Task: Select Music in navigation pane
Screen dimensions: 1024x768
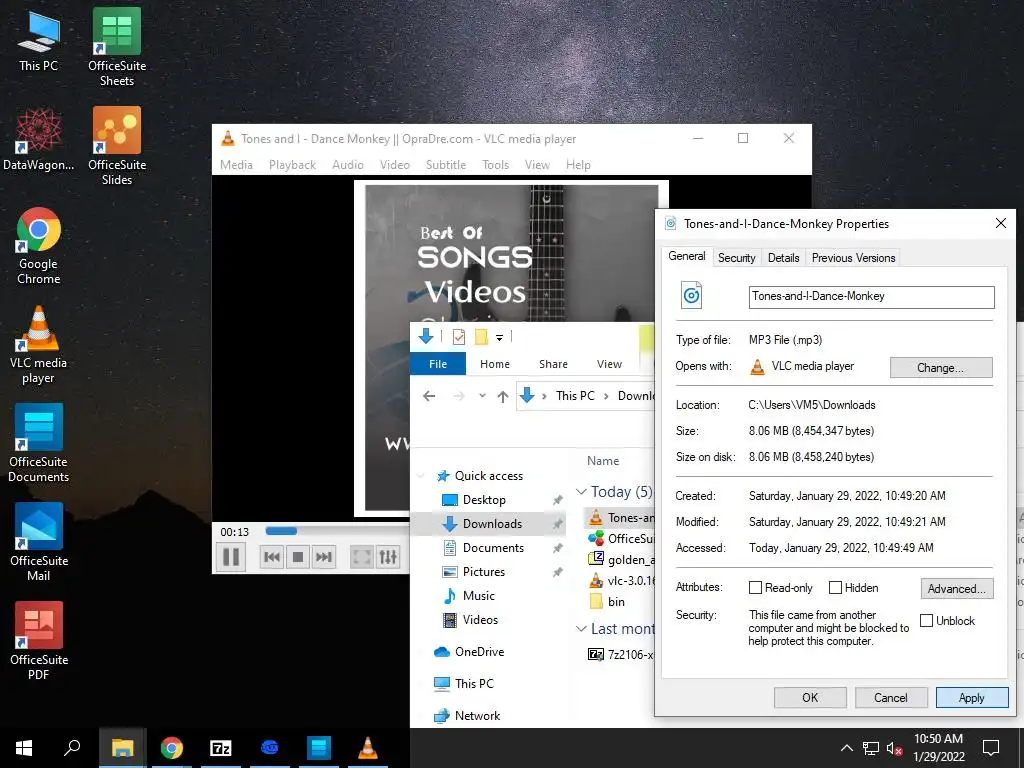Action: point(479,596)
